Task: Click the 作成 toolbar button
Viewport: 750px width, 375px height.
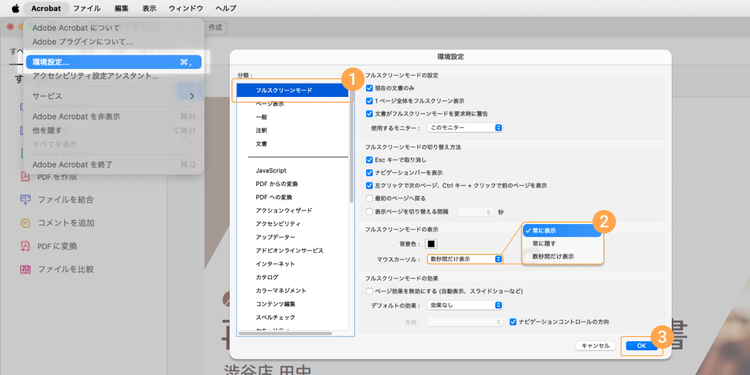Action: pyautogui.click(x=216, y=28)
